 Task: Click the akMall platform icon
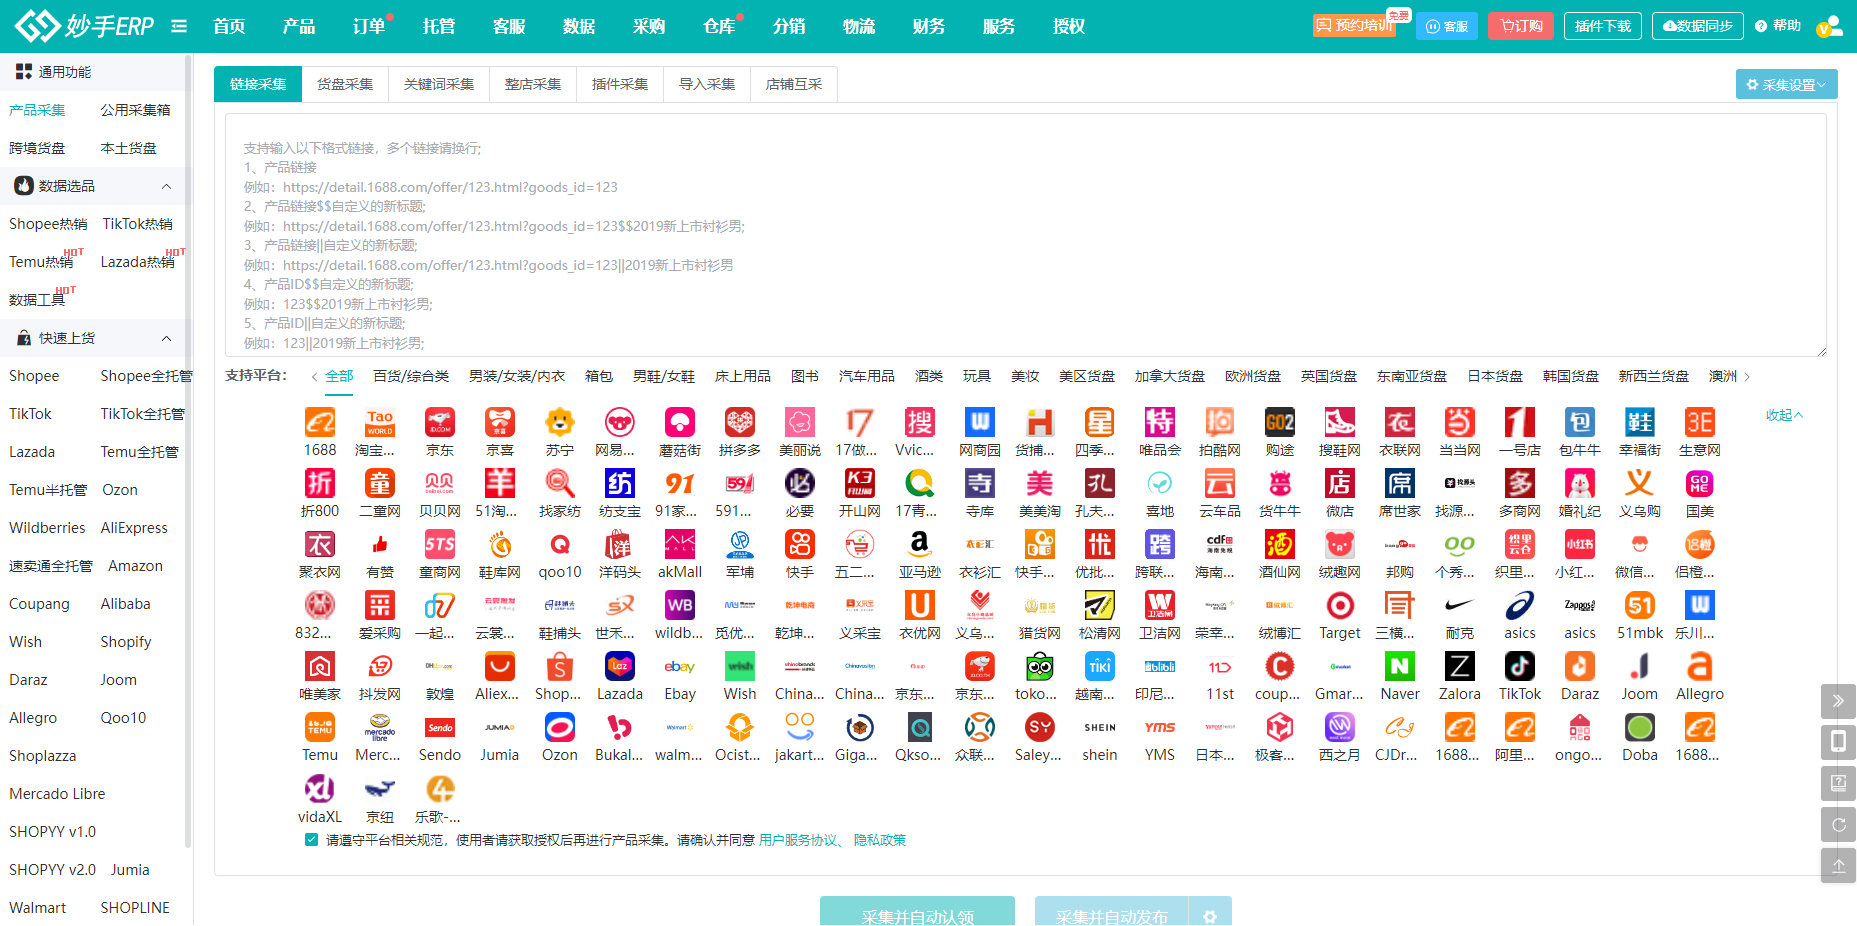point(680,544)
